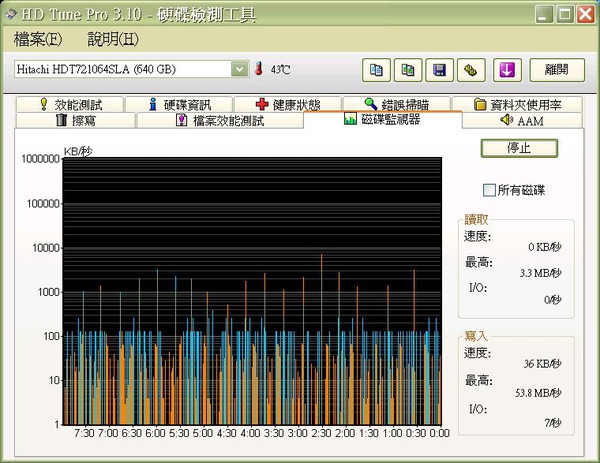
Task: Close the HD Tune Pro window
Action: tap(586, 14)
